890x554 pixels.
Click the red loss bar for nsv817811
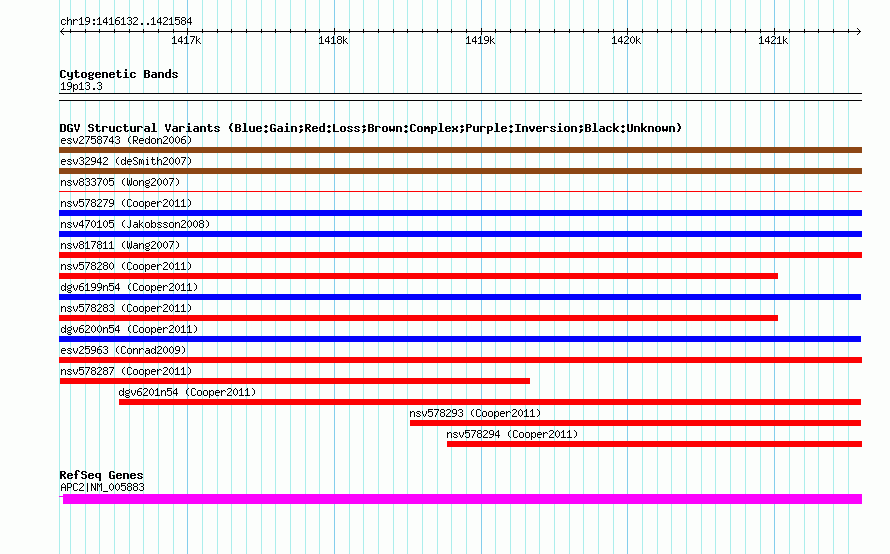point(460,255)
